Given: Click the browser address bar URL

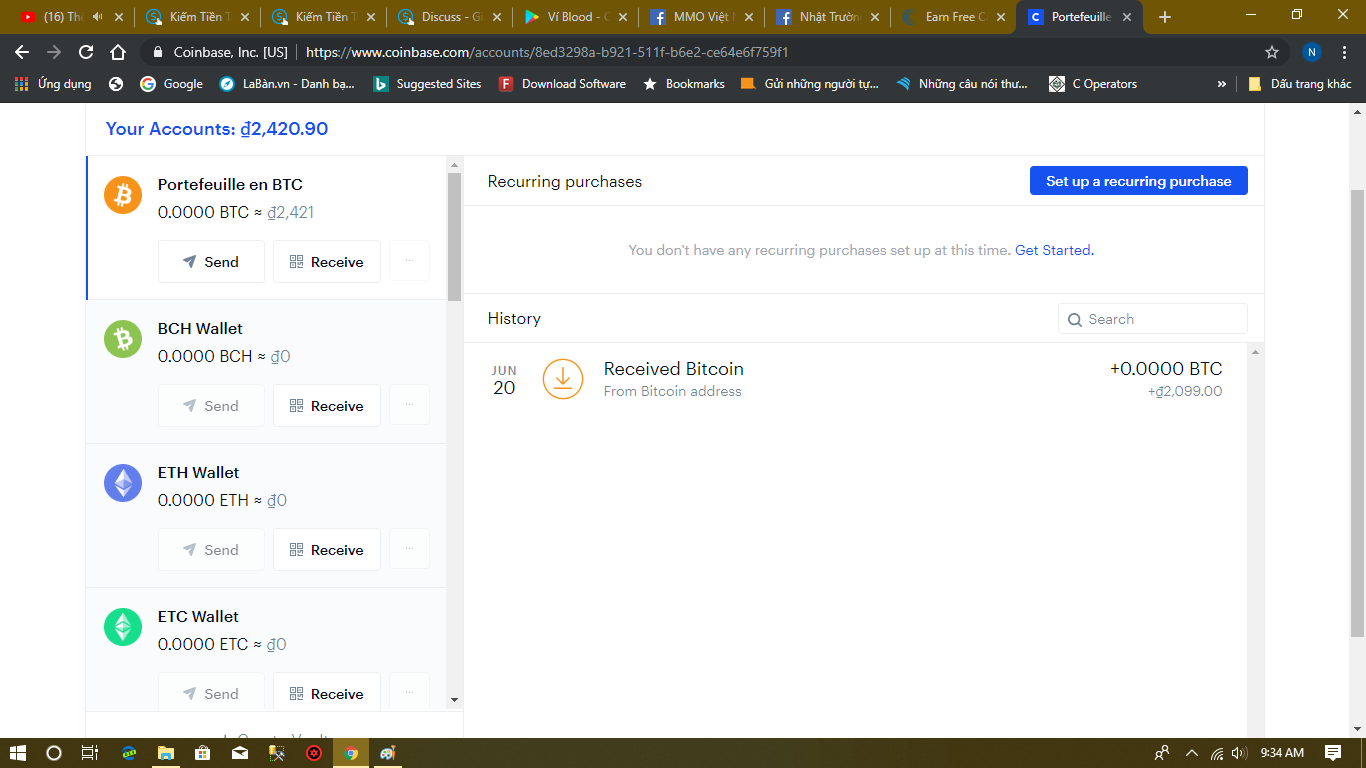Looking at the screenshot, I should pyautogui.click(x=547, y=52).
